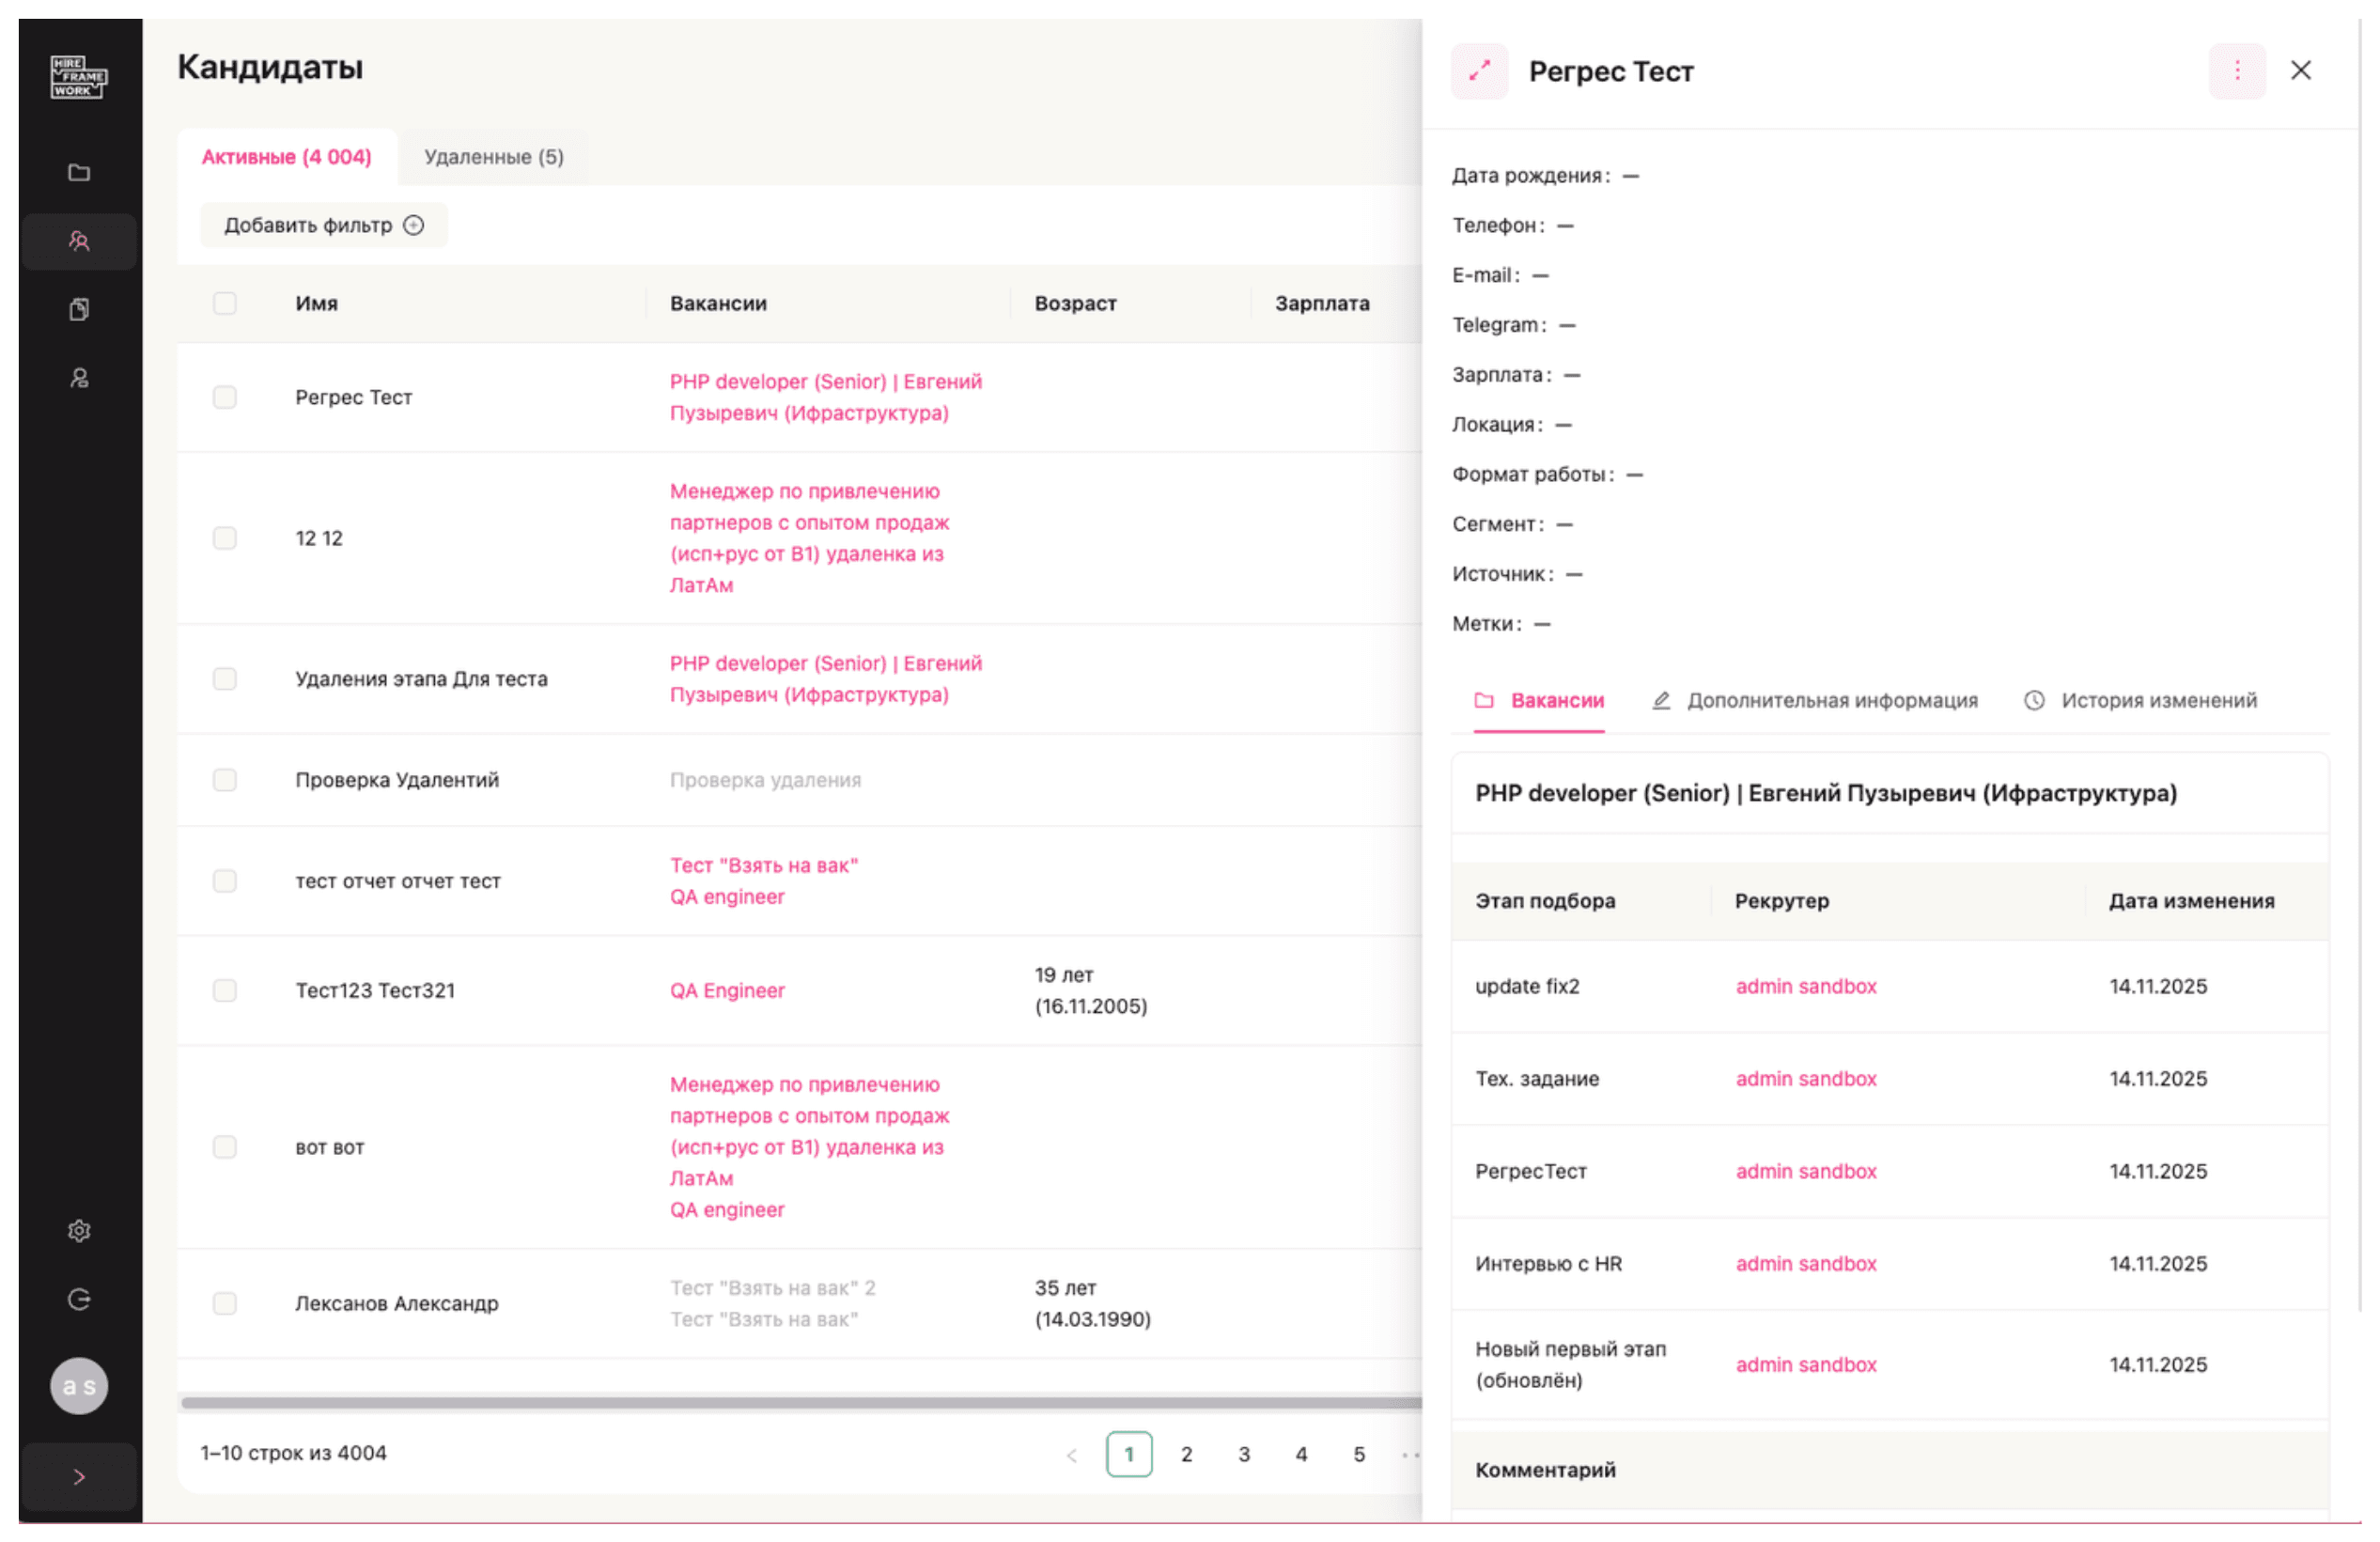Open settings gear in sidebar

click(79, 1233)
